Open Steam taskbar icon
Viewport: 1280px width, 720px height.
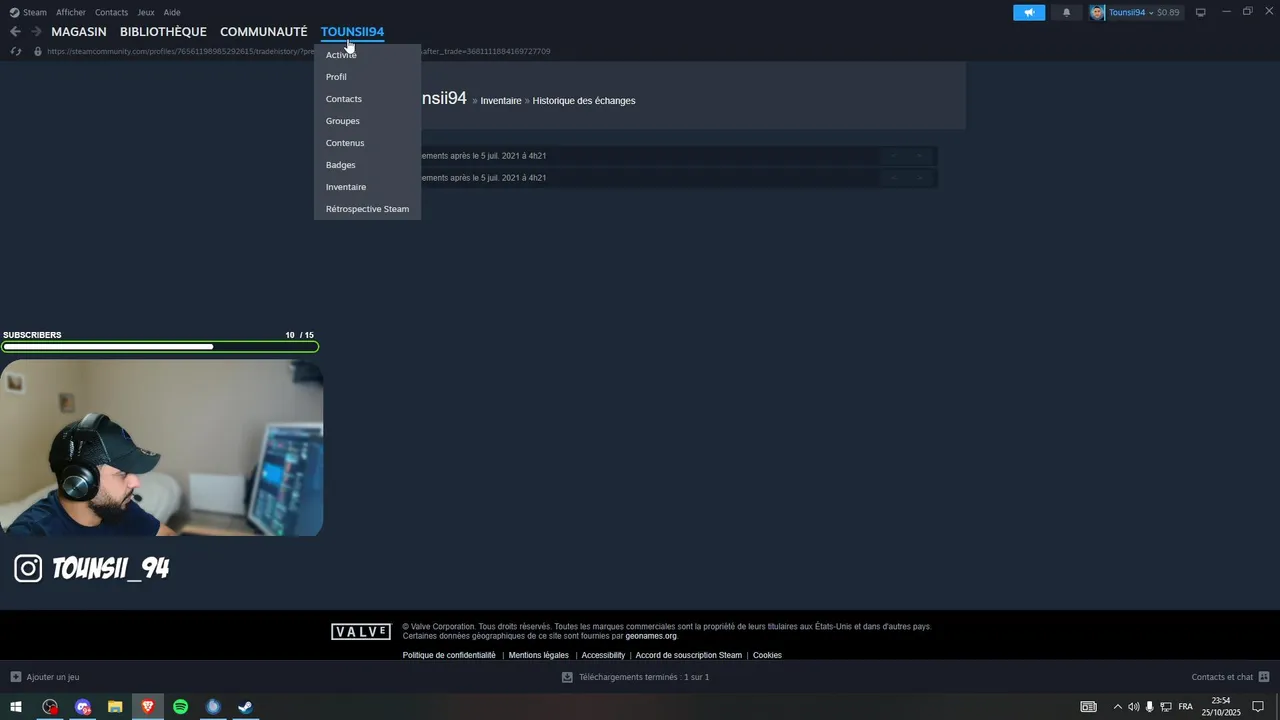(245, 707)
